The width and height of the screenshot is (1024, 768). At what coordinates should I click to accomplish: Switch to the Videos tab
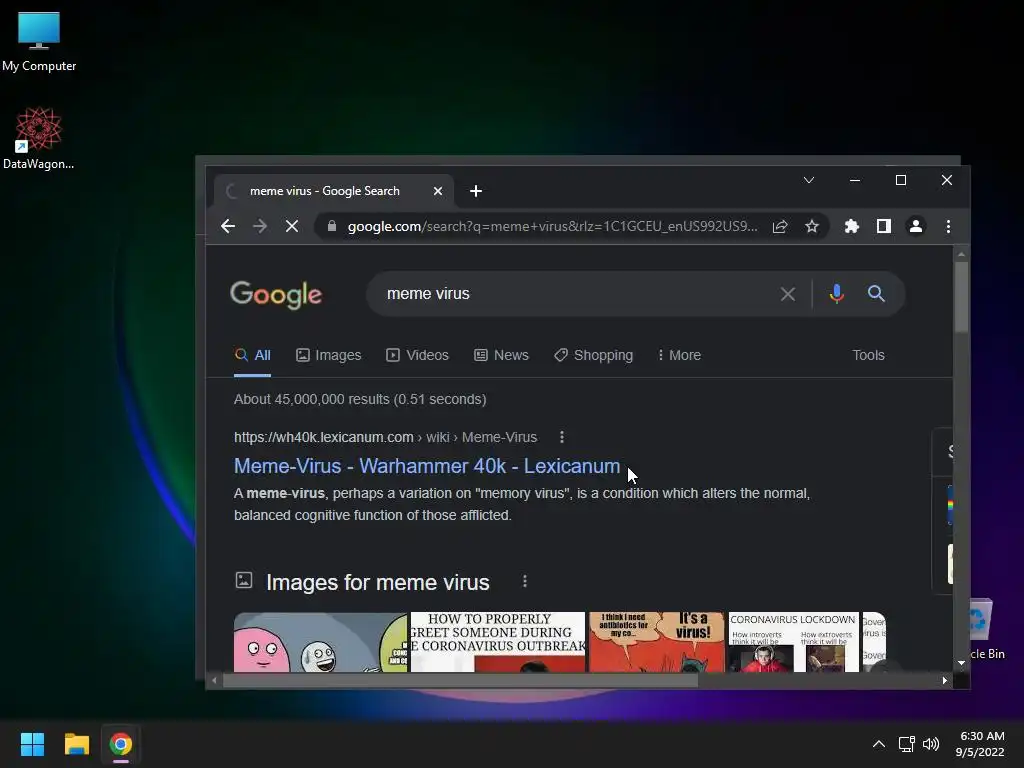(417, 355)
